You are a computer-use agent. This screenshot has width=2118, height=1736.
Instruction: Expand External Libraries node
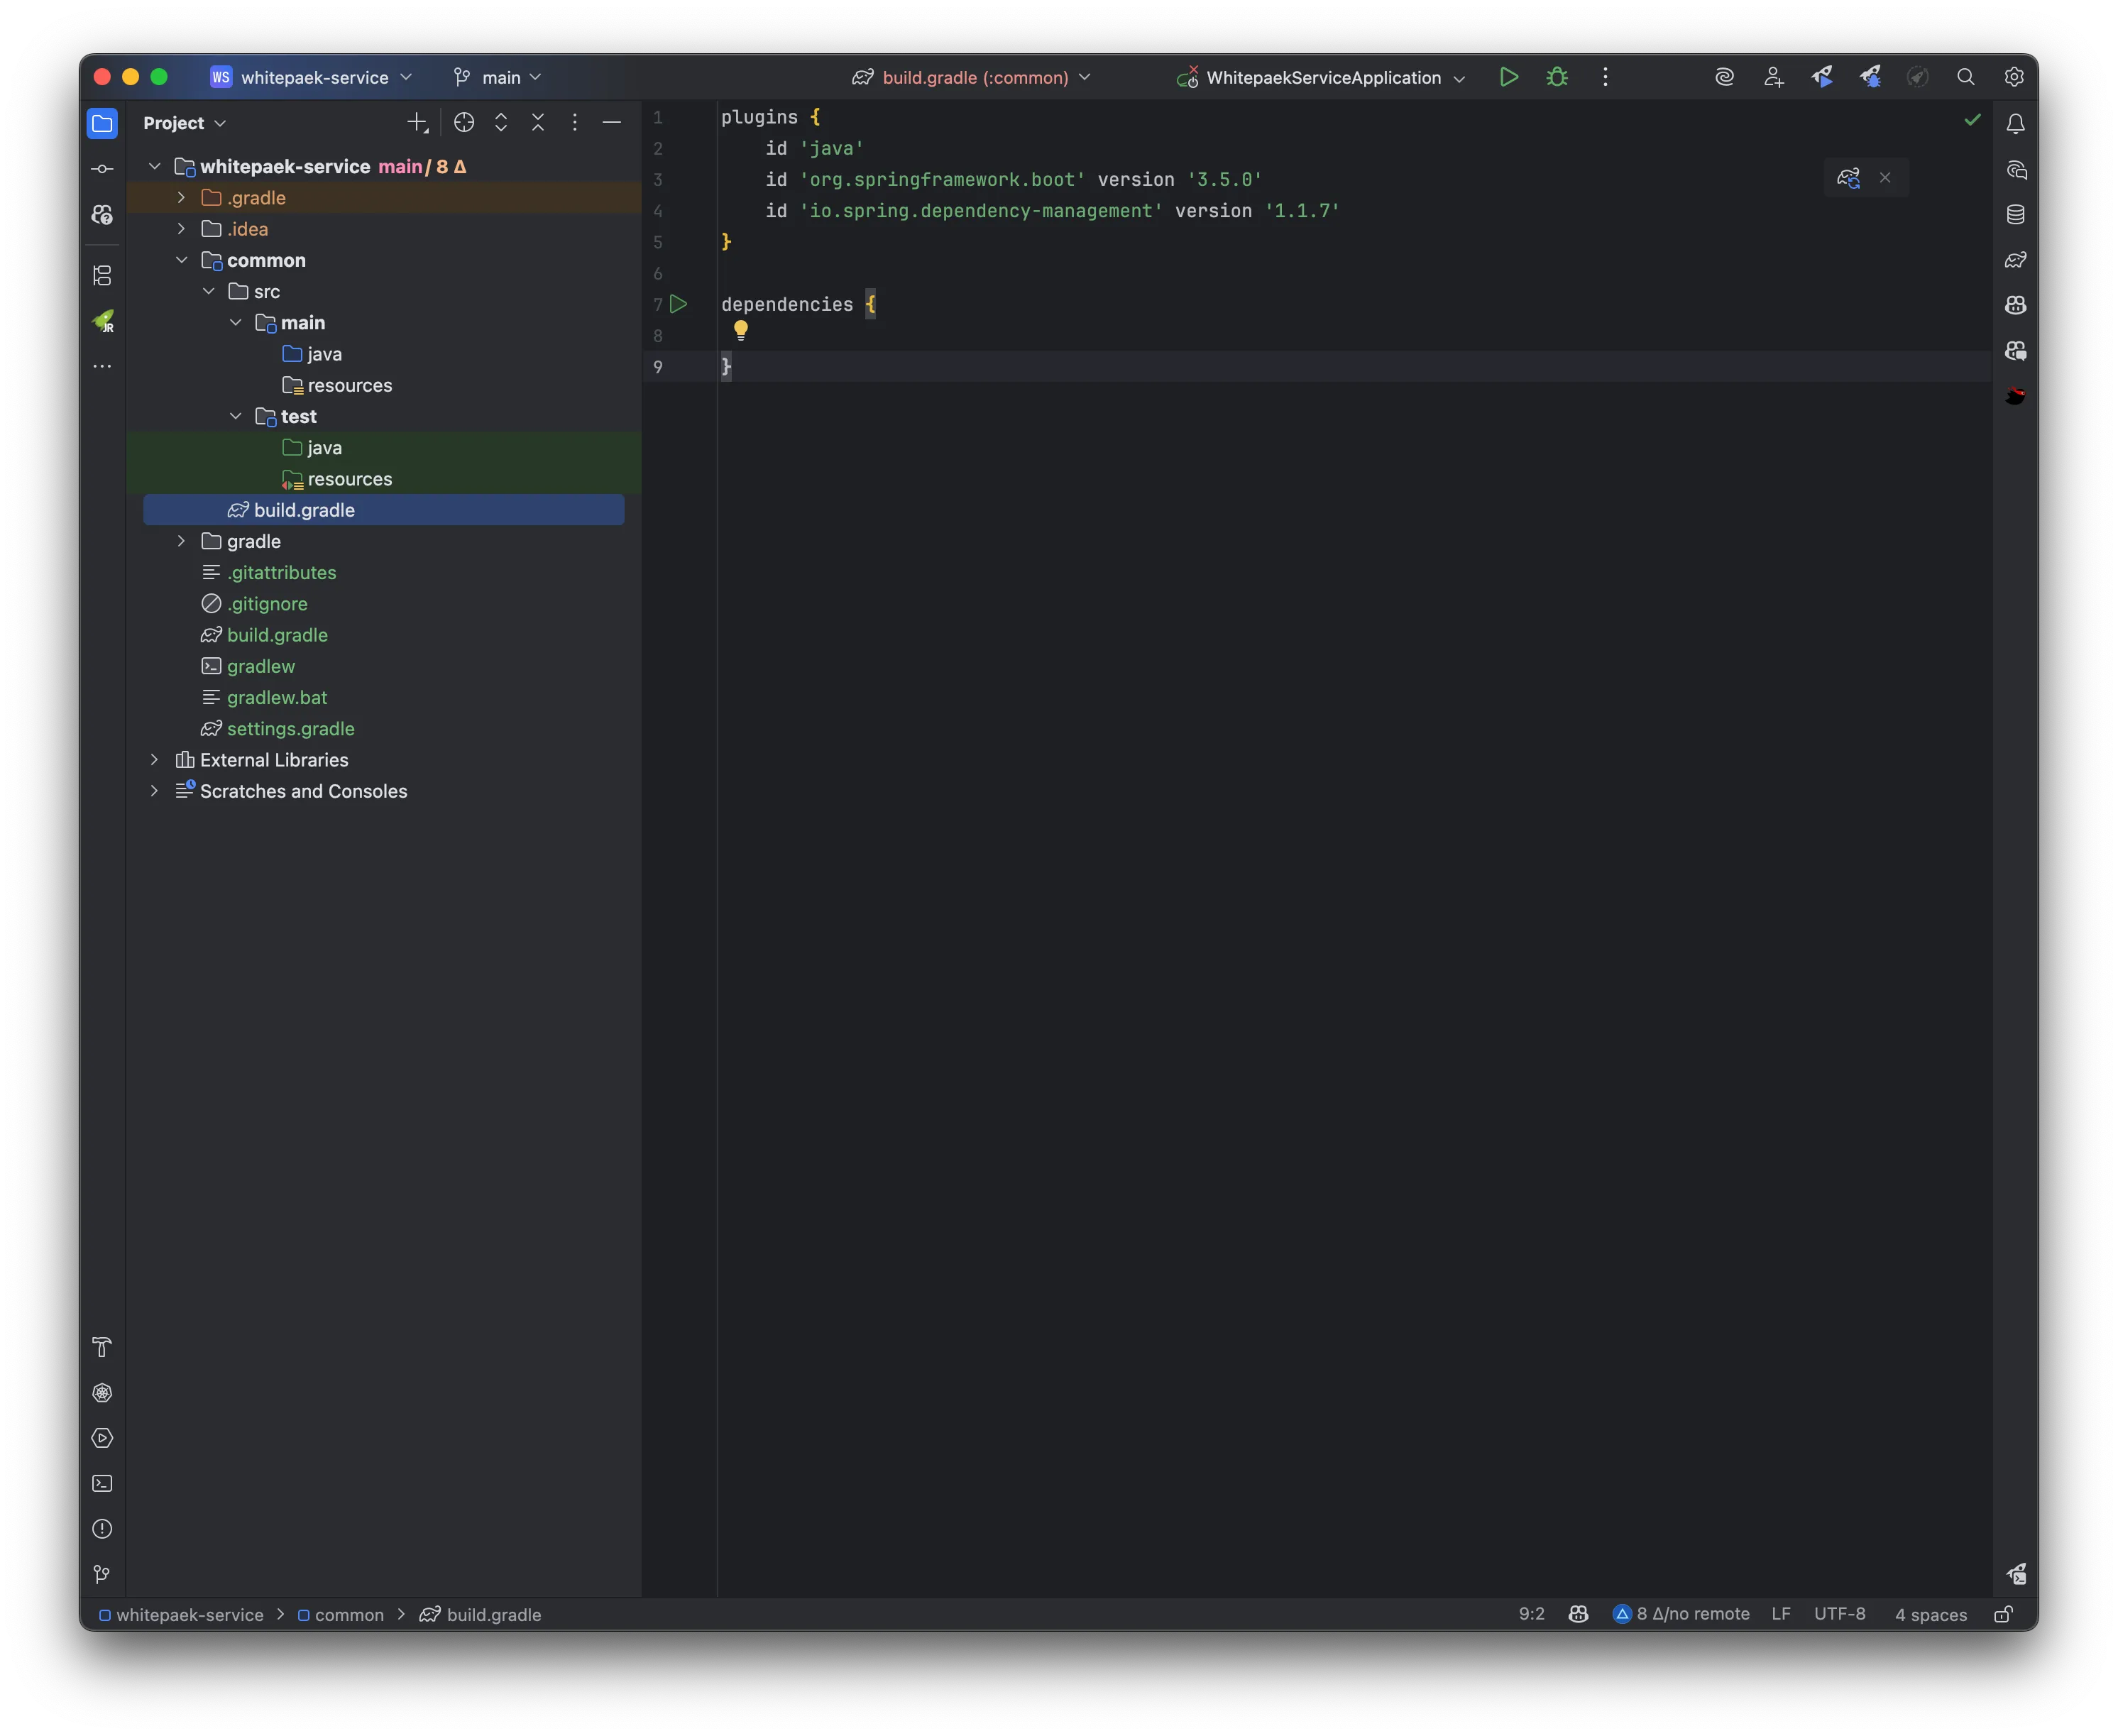(154, 760)
